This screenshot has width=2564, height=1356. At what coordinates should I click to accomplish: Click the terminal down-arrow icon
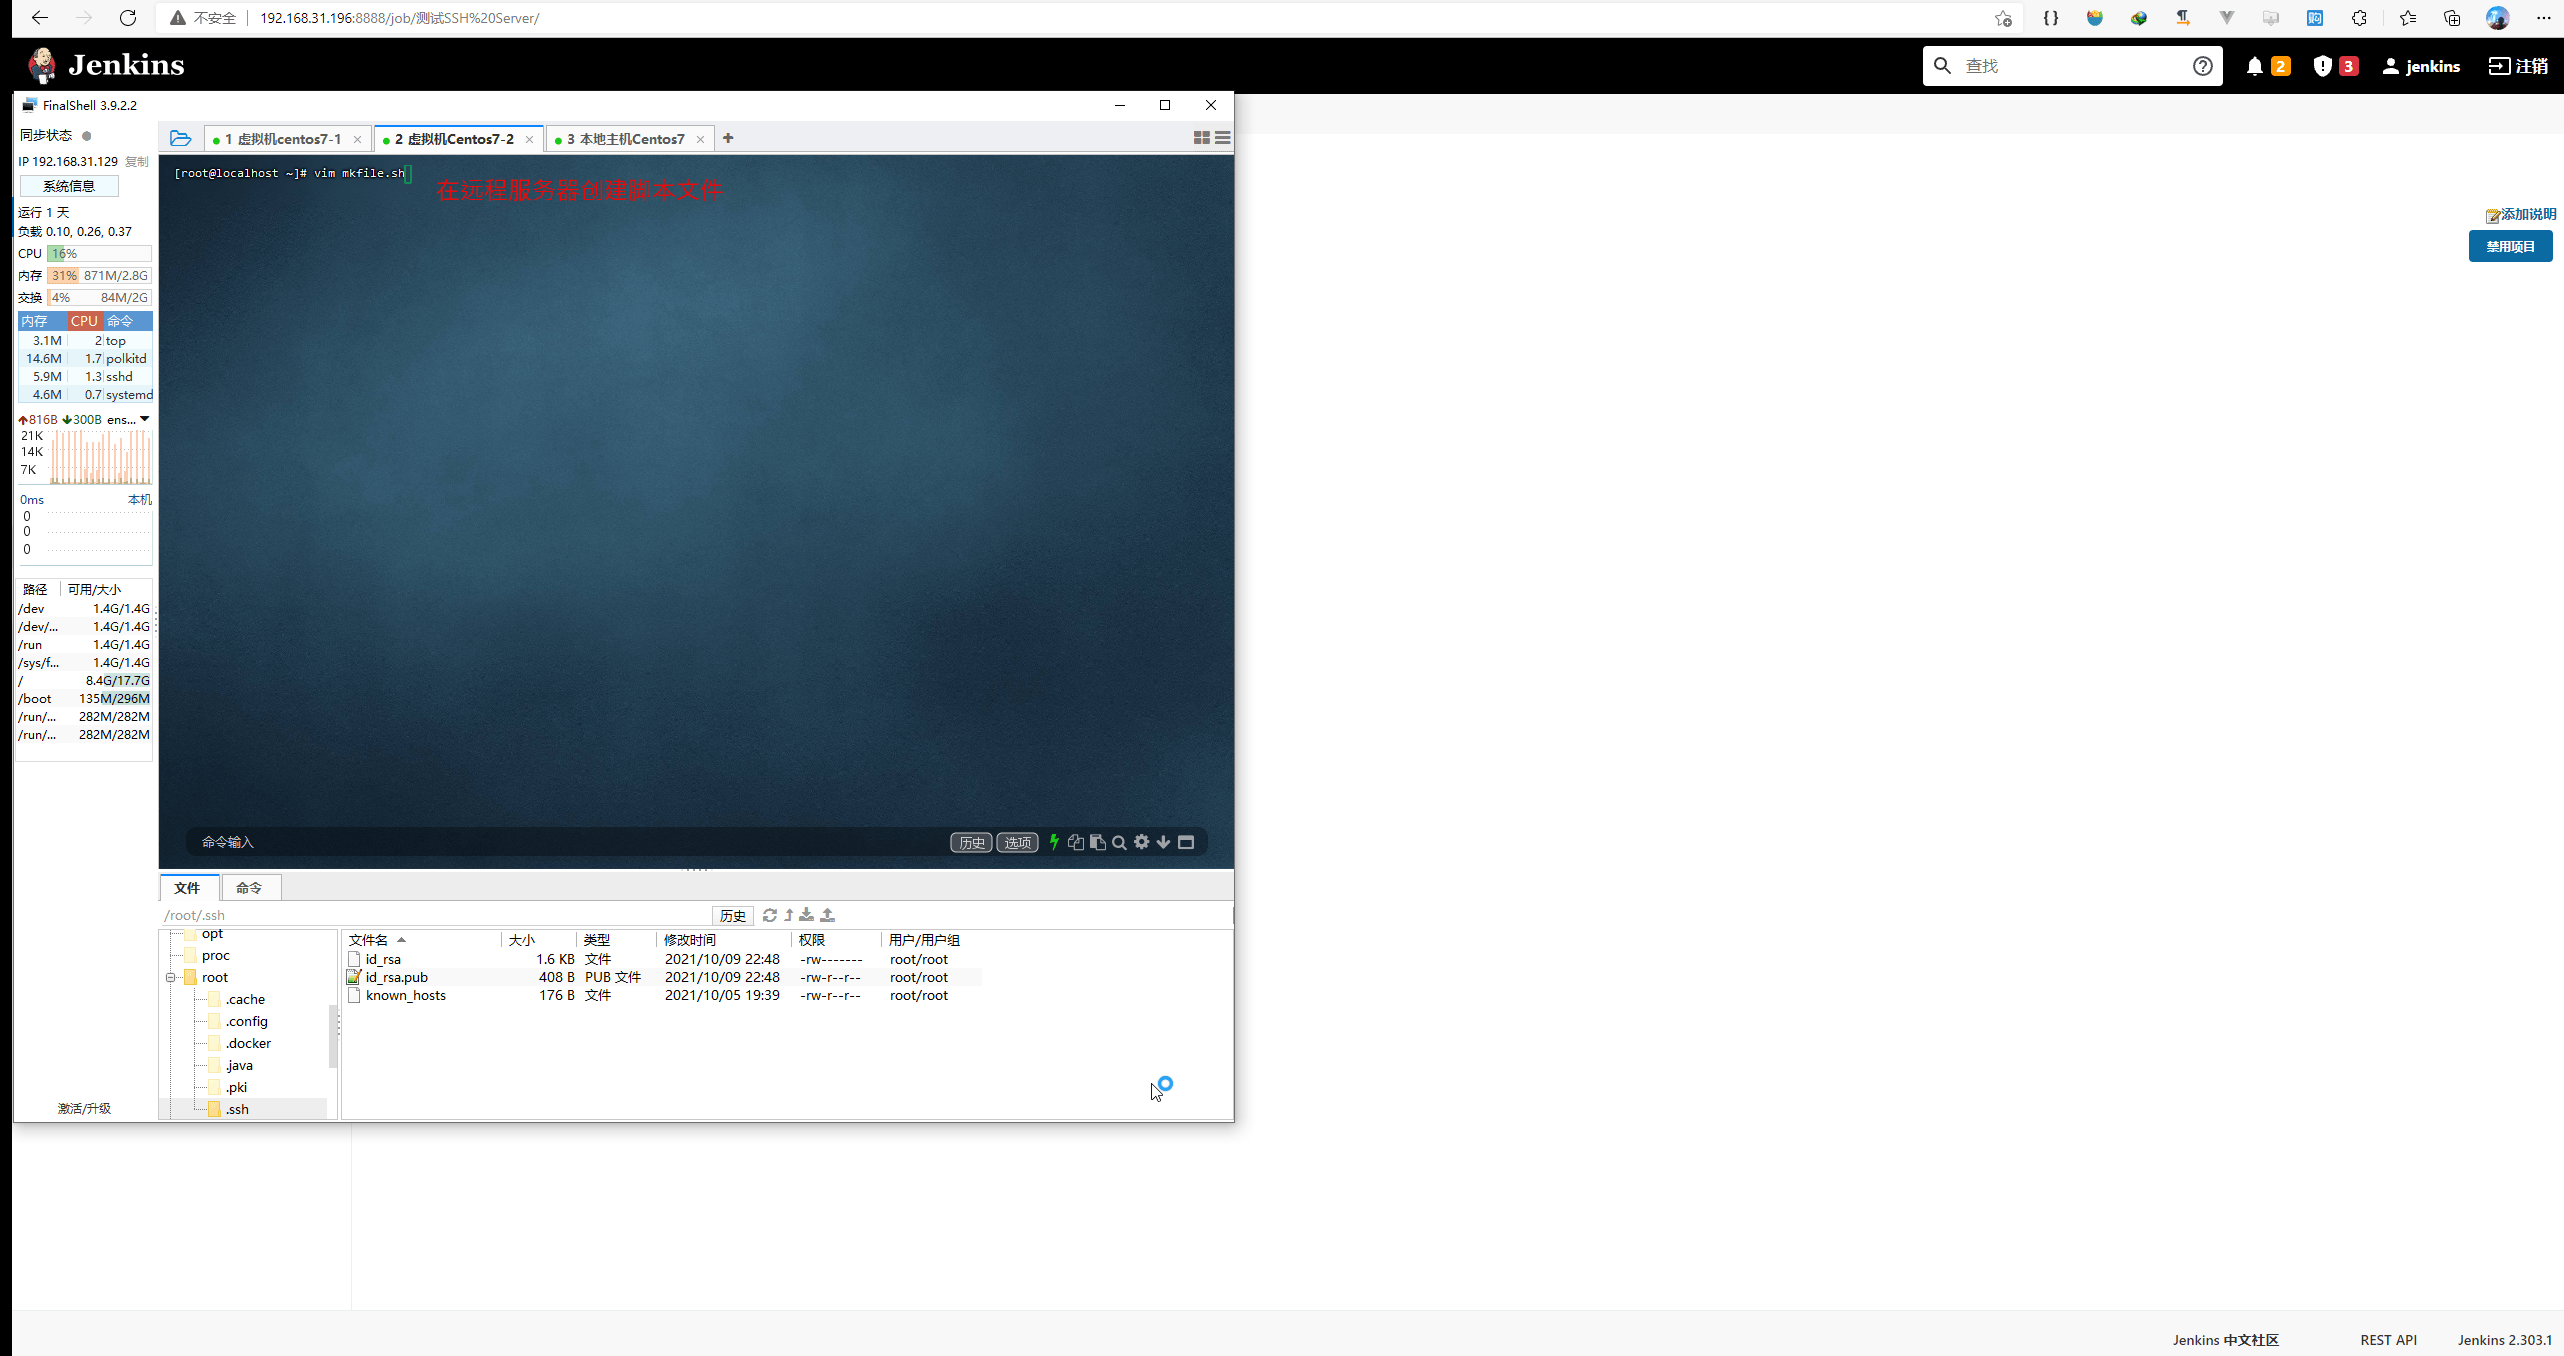(1163, 842)
